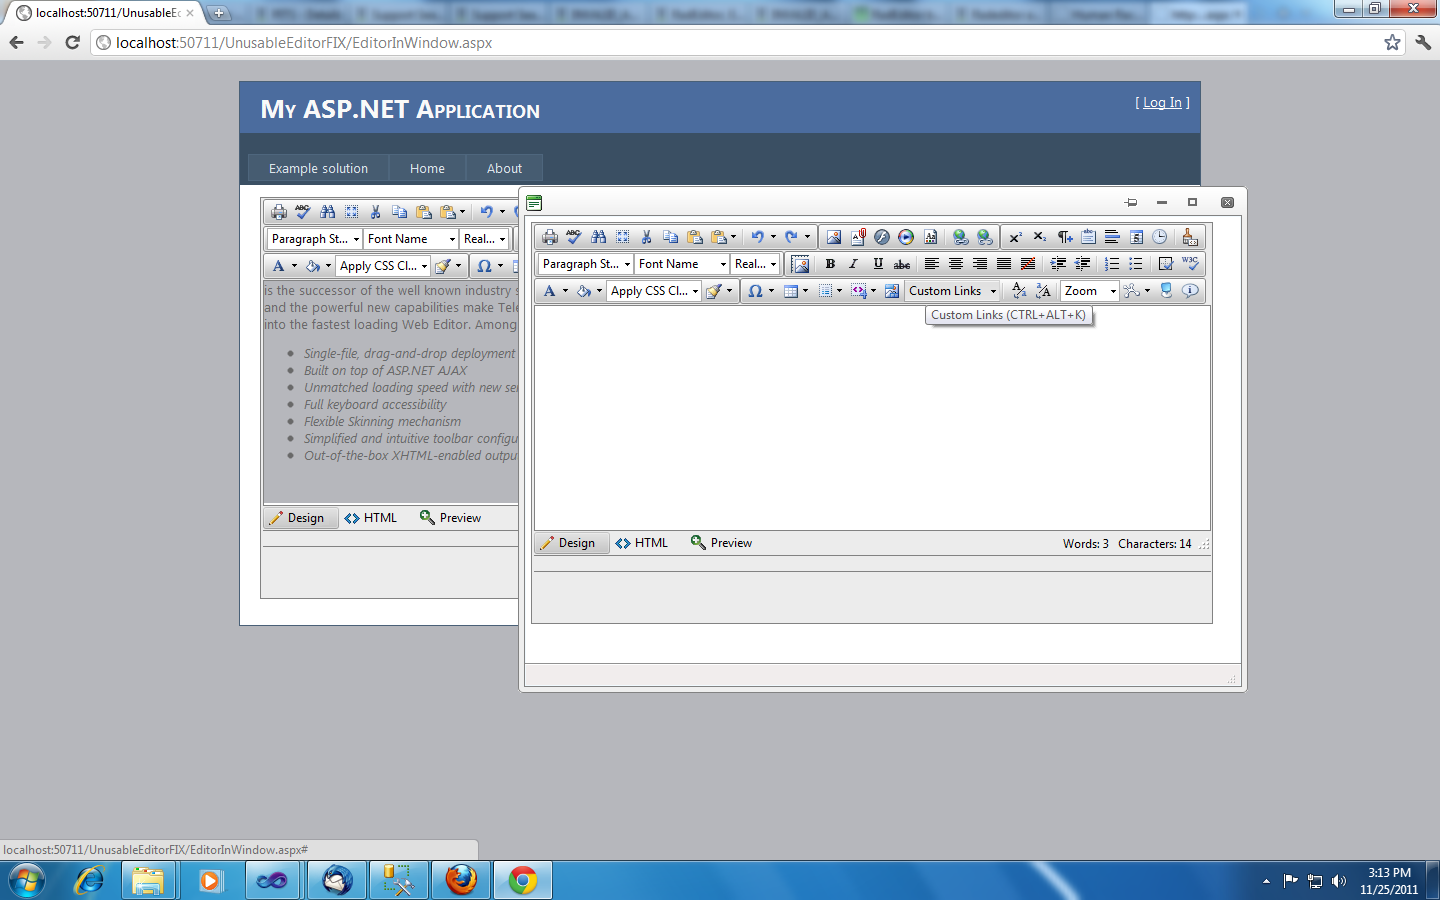Screen dimensions: 1440x900
Task: Convert selection to uppercase icon
Action: [x=1043, y=291]
